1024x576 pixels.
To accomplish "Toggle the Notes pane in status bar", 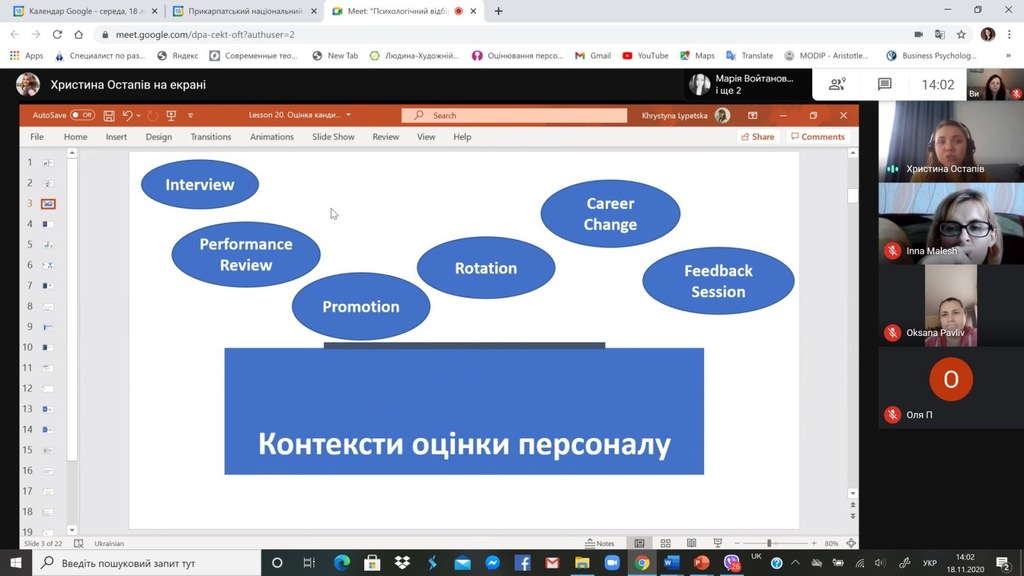I will [600, 543].
